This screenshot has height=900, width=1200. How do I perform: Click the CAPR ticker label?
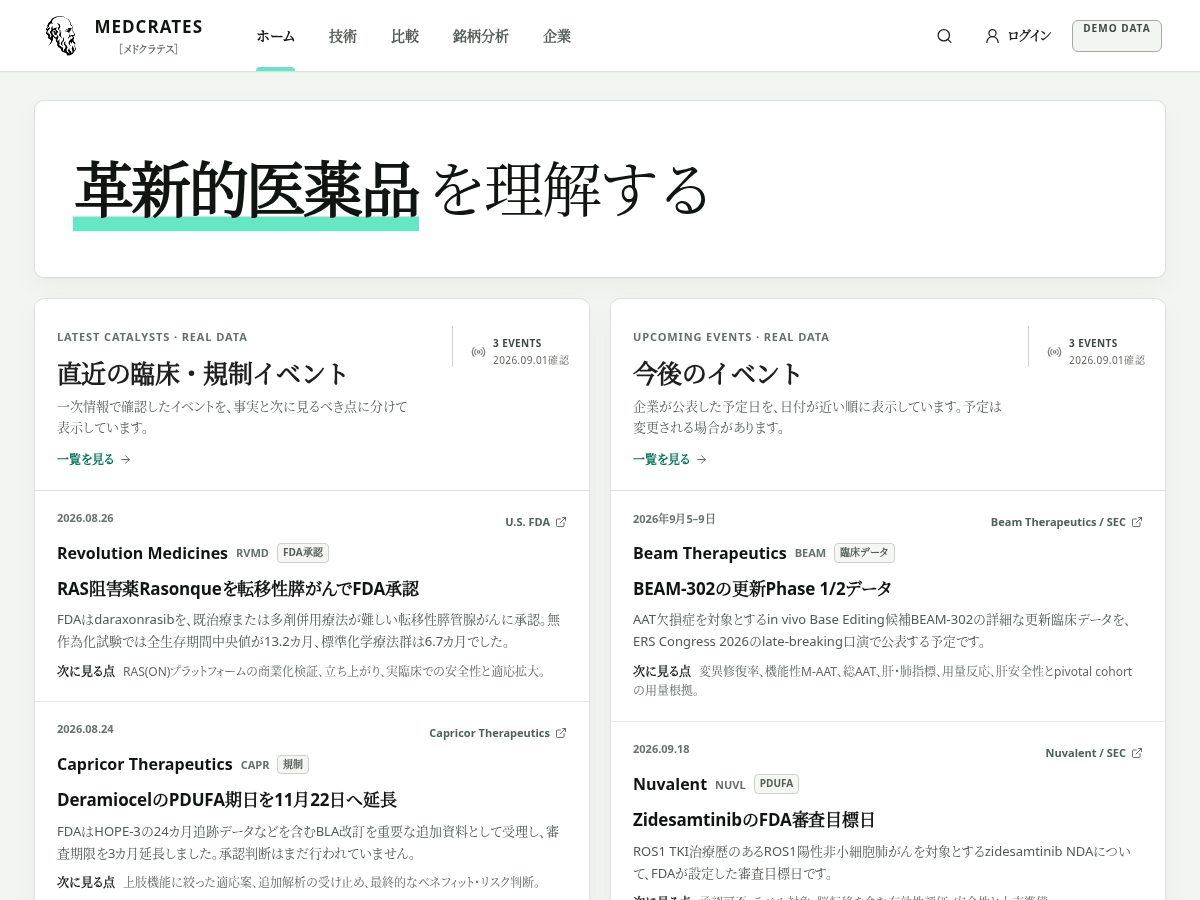pos(255,765)
